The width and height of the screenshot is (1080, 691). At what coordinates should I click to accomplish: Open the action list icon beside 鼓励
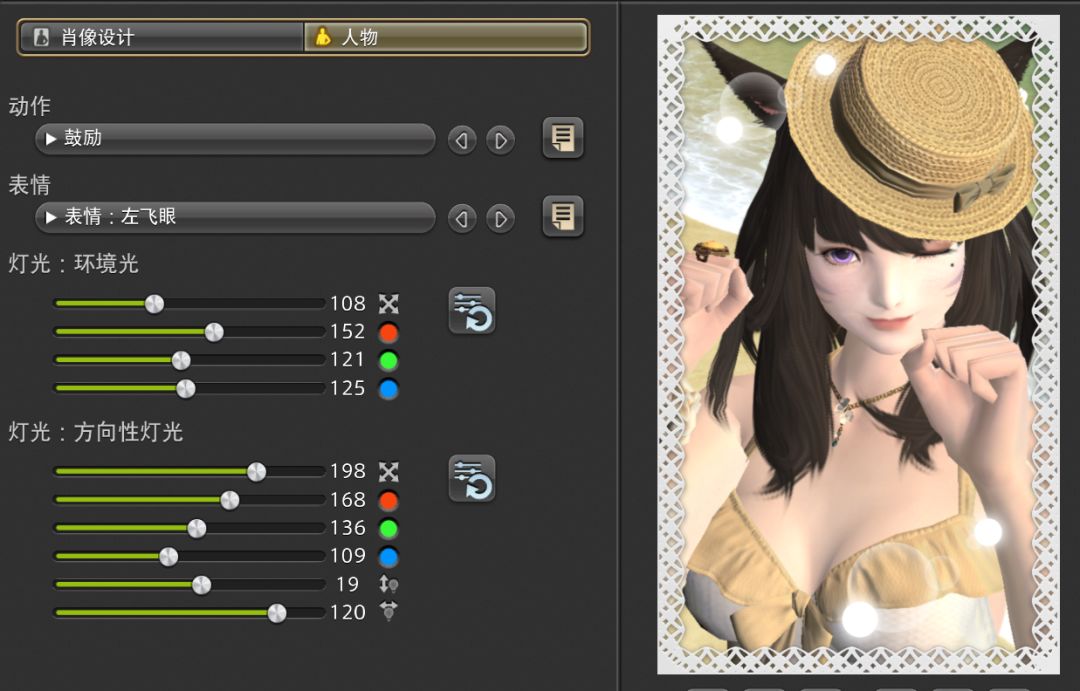[563, 138]
